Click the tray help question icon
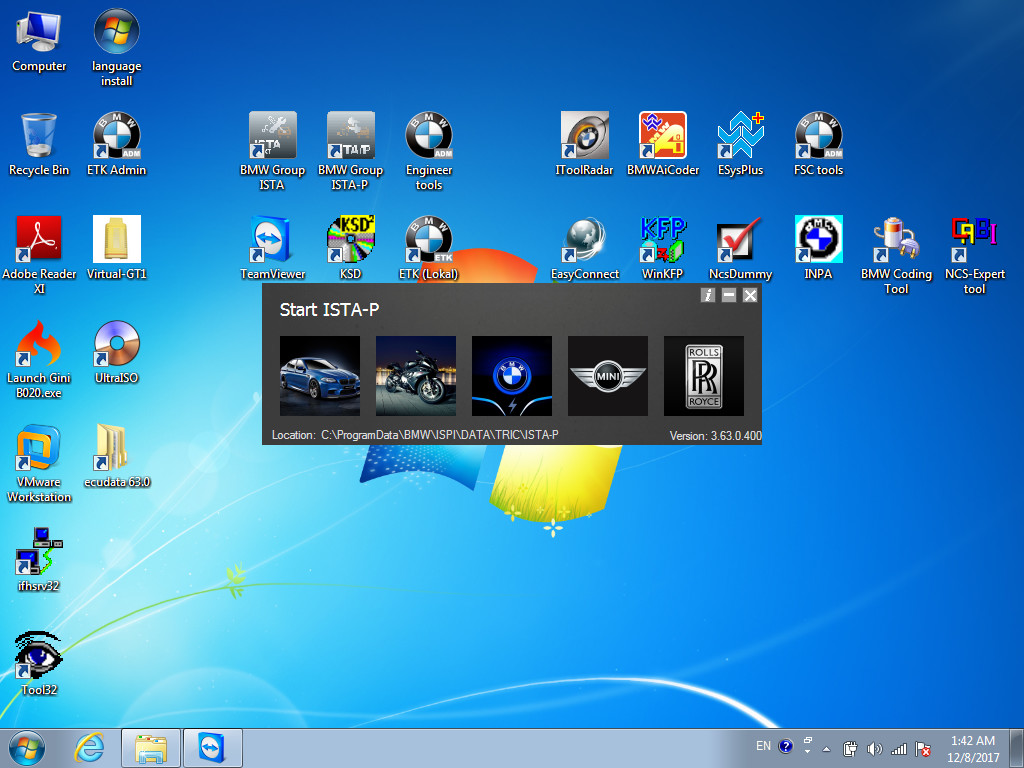The height and width of the screenshot is (768, 1024). (x=786, y=746)
